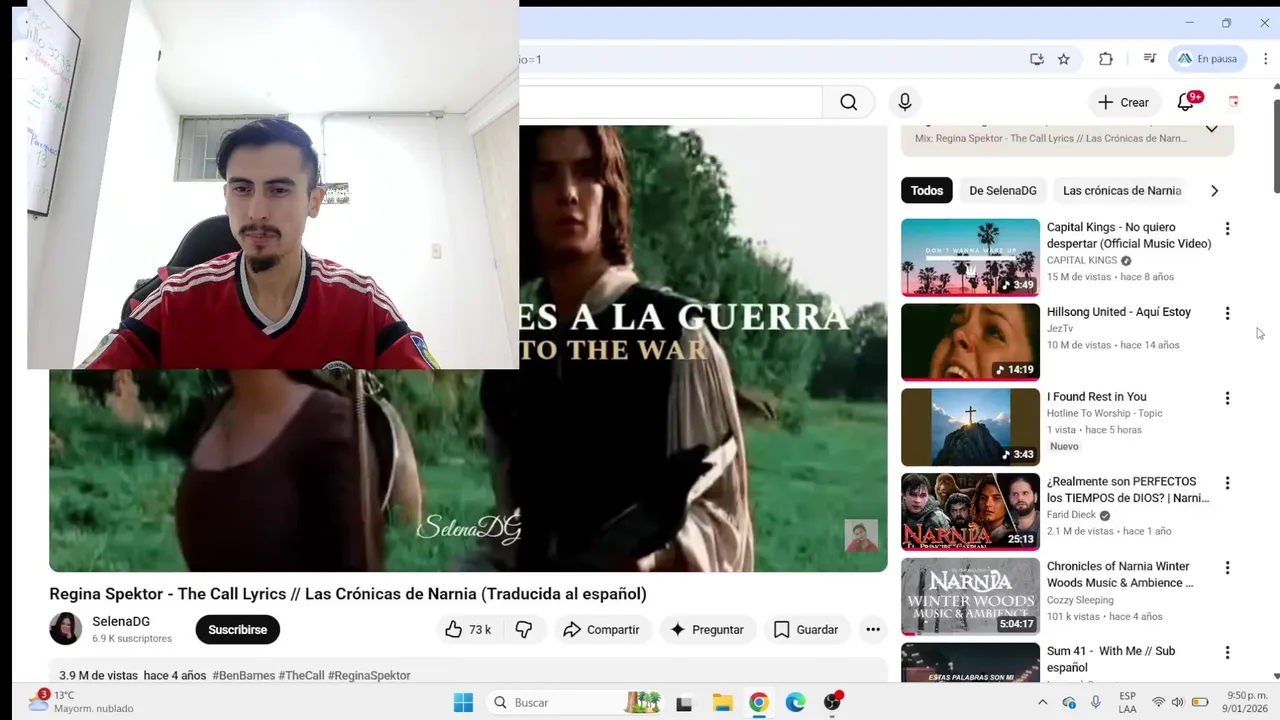This screenshot has width=1280, height=720.
Task: Click the install/cast icon in the address bar
Action: tap(1037, 59)
